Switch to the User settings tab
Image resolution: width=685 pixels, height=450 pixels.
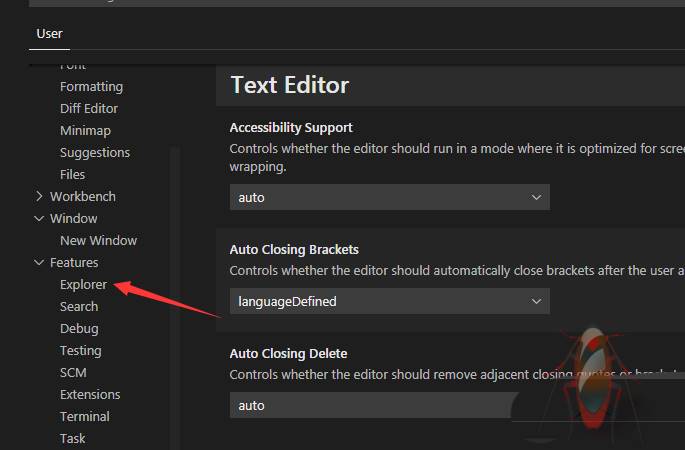(x=49, y=33)
